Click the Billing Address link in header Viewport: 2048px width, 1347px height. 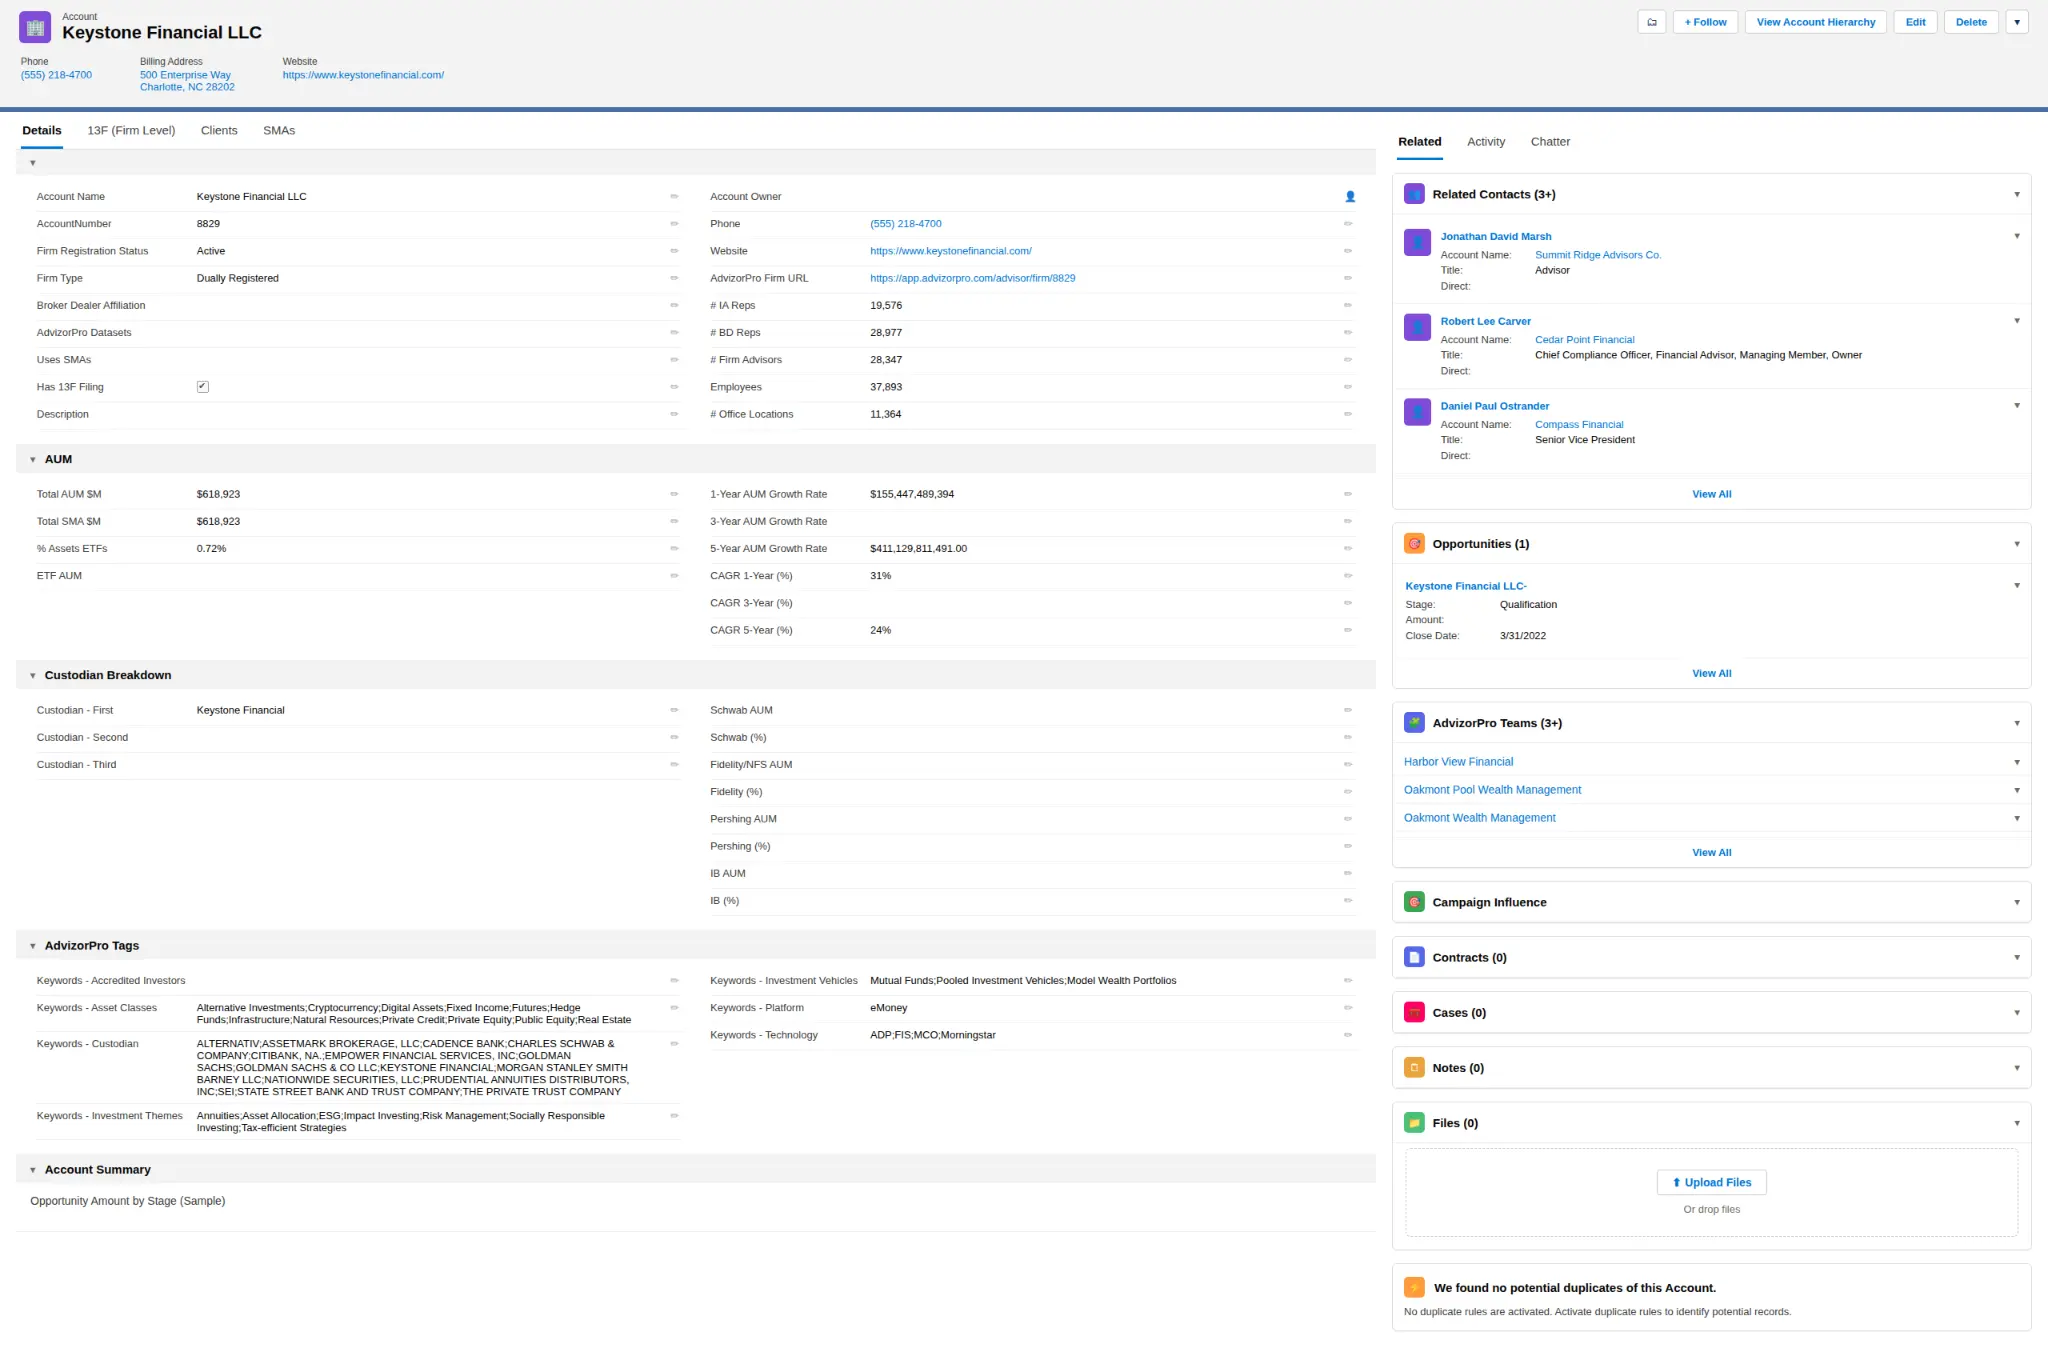(x=187, y=81)
